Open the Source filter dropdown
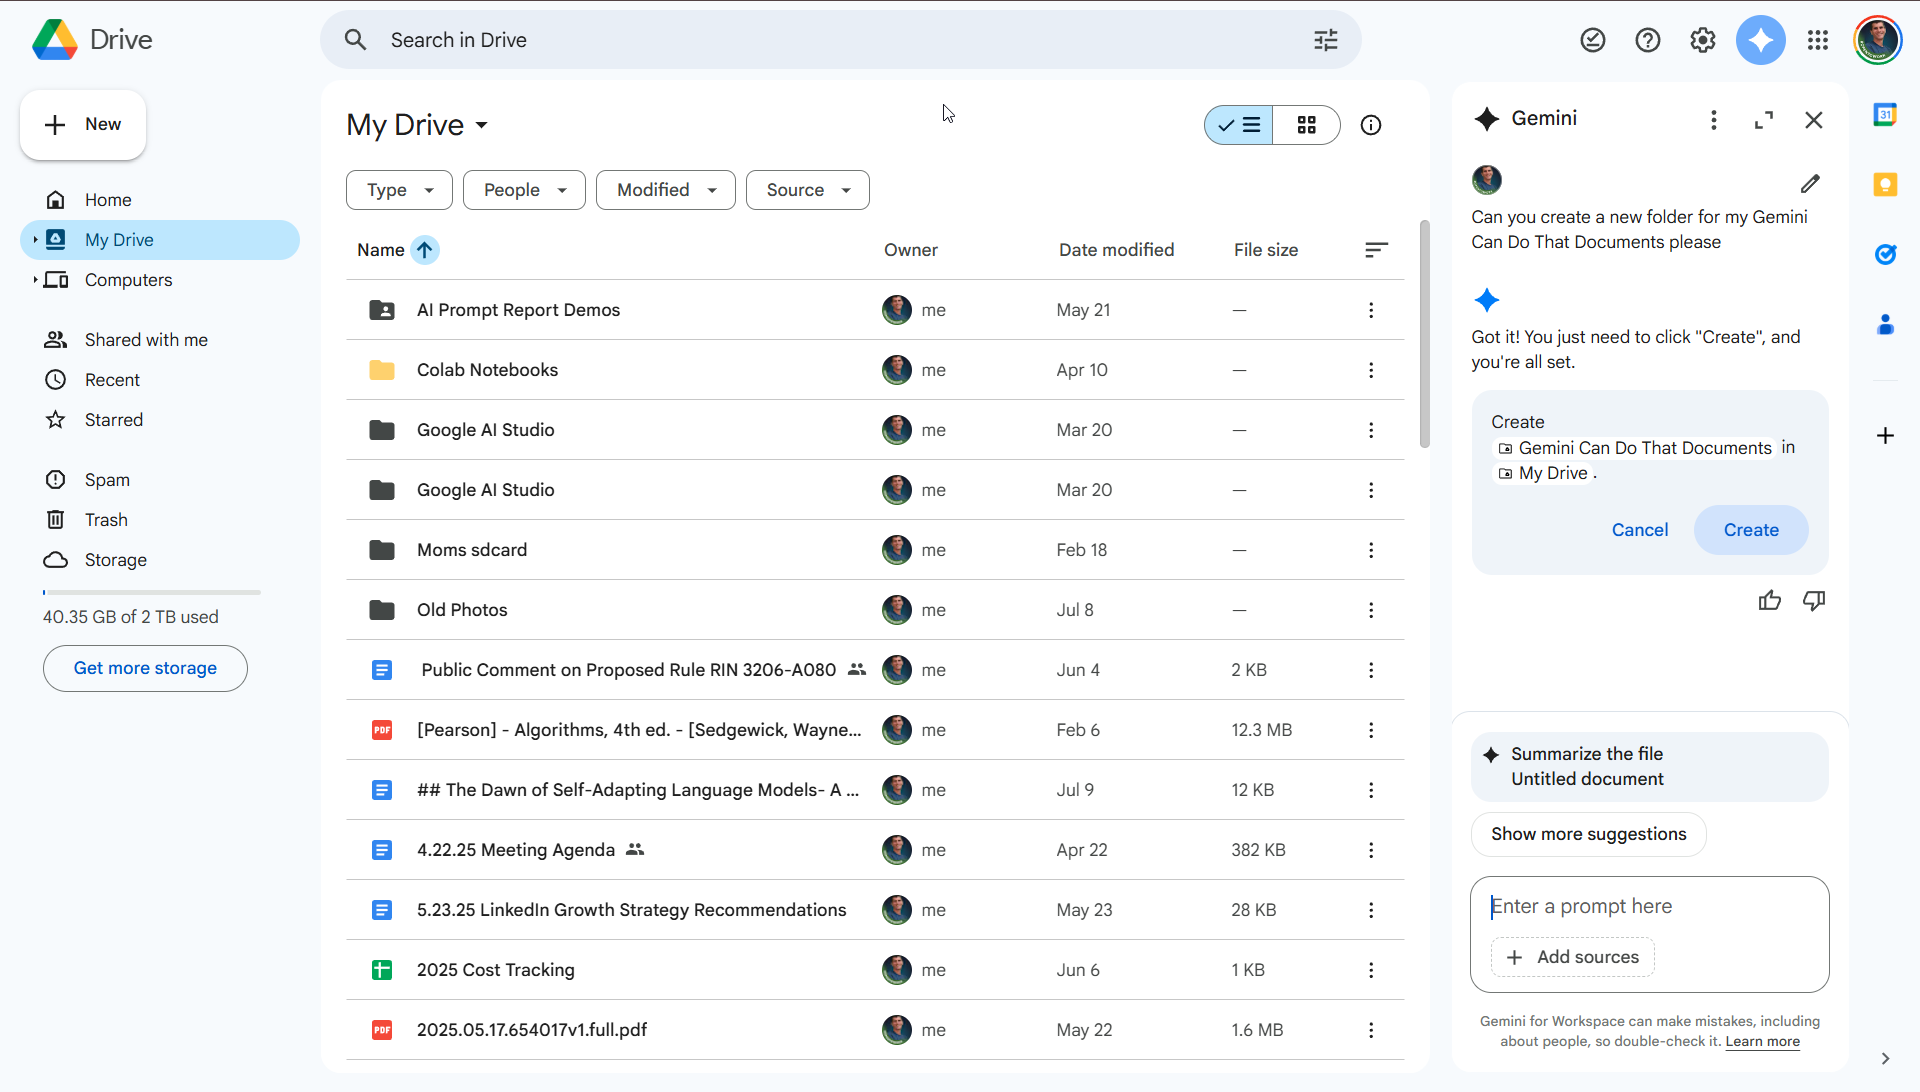Image resolution: width=1920 pixels, height=1092 pixels. (x=808, y=190)
